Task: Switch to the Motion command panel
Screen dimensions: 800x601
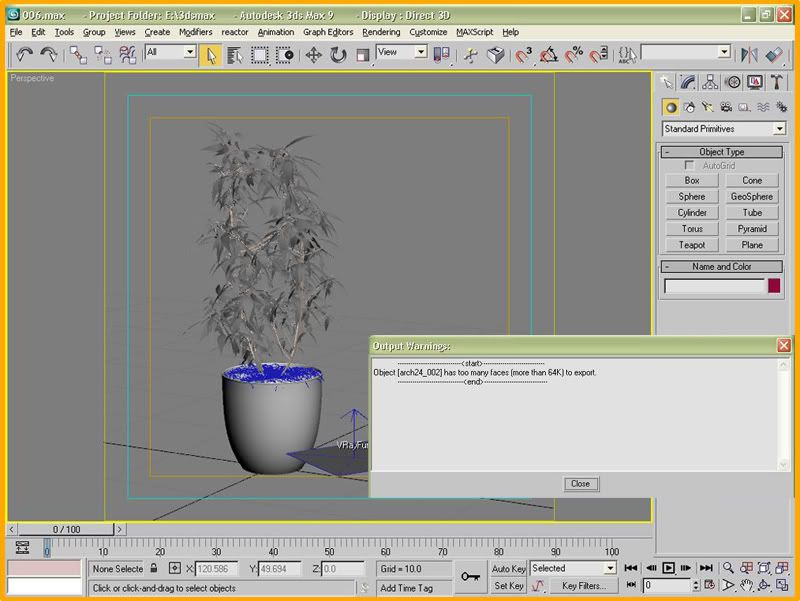Action: click(x=733, y=82)
